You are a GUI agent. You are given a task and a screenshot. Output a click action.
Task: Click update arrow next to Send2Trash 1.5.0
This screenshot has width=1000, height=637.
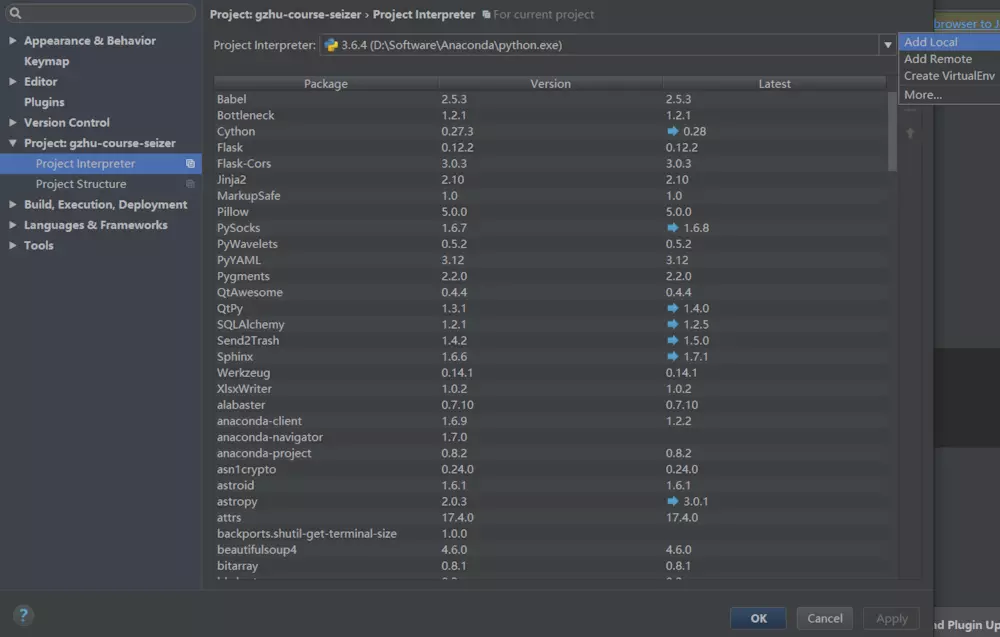(673, 340)
